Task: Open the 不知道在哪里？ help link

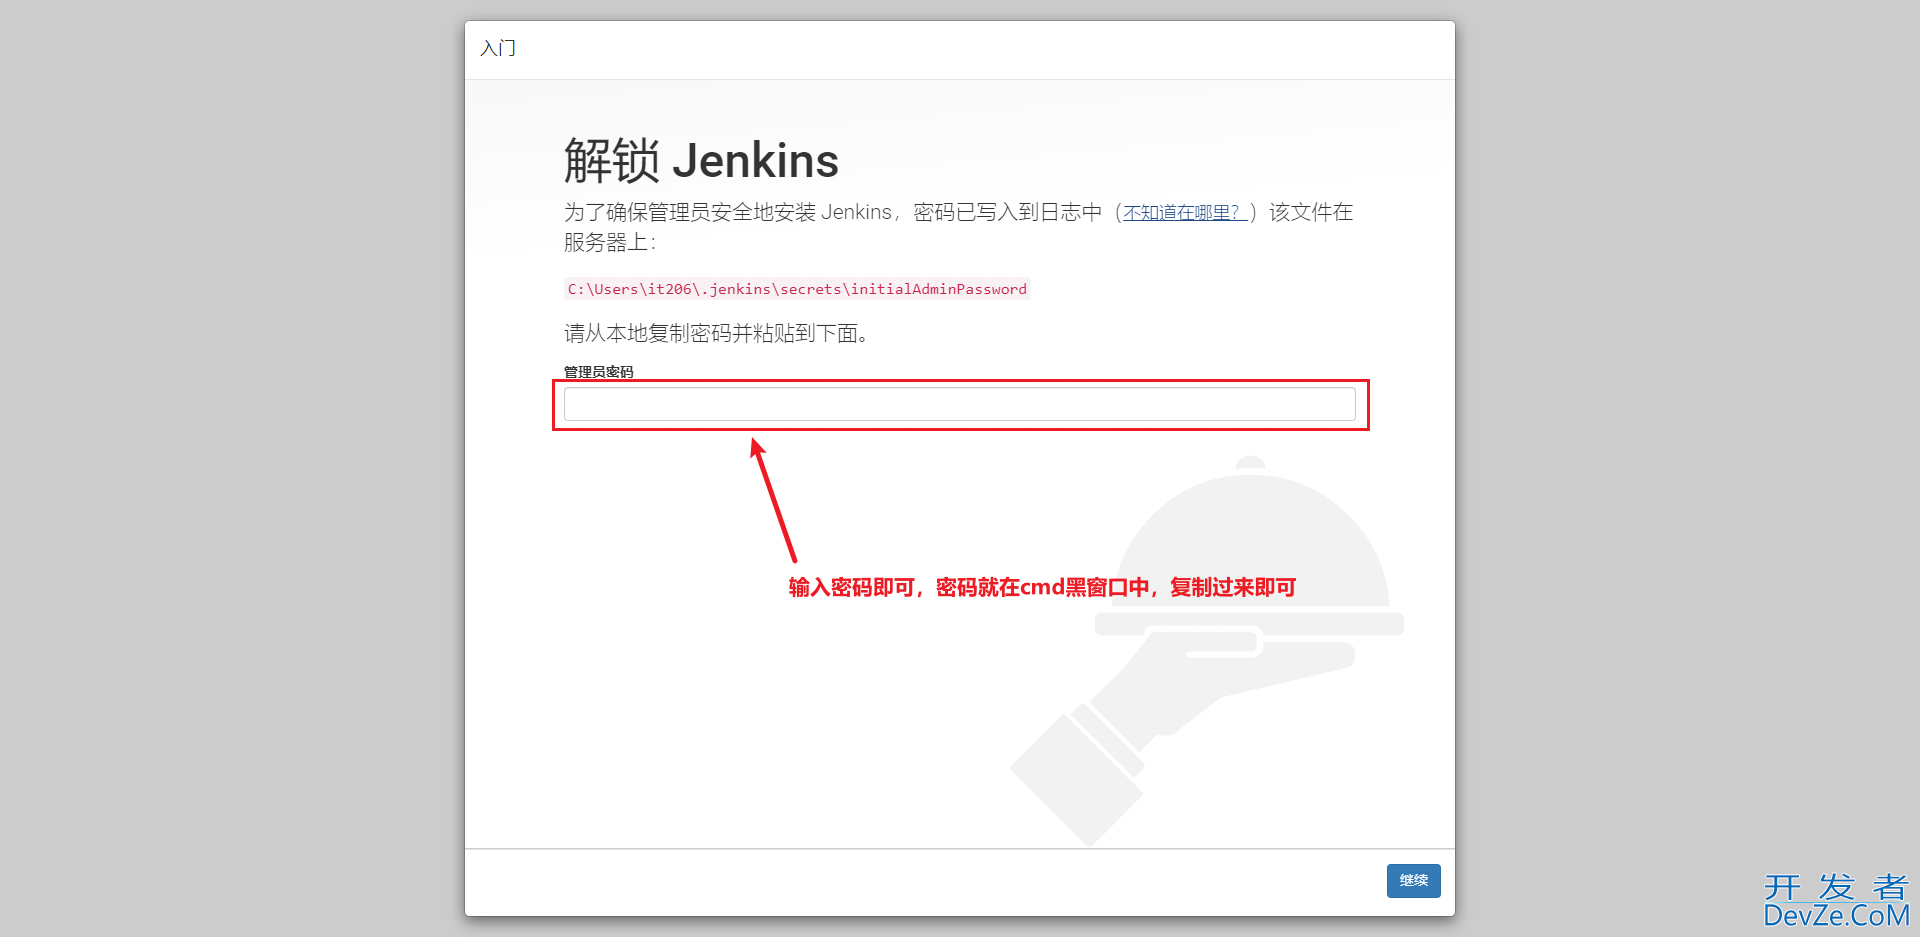Action: tap(1184, 213)
